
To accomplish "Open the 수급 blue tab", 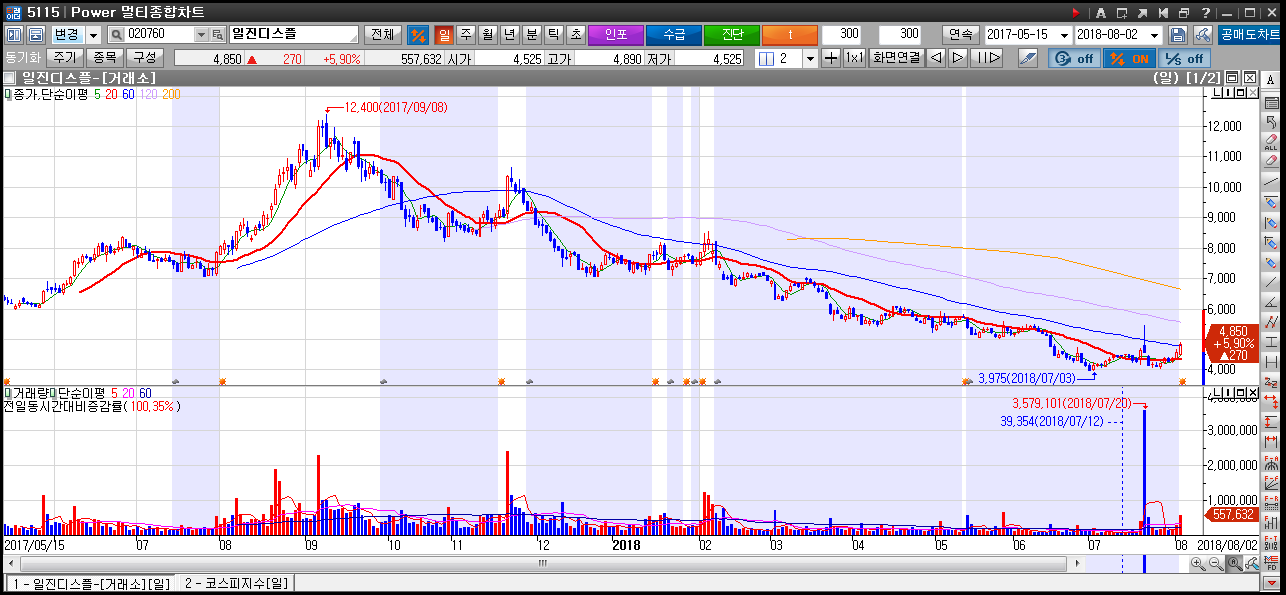I will click(x=674, y=34).
